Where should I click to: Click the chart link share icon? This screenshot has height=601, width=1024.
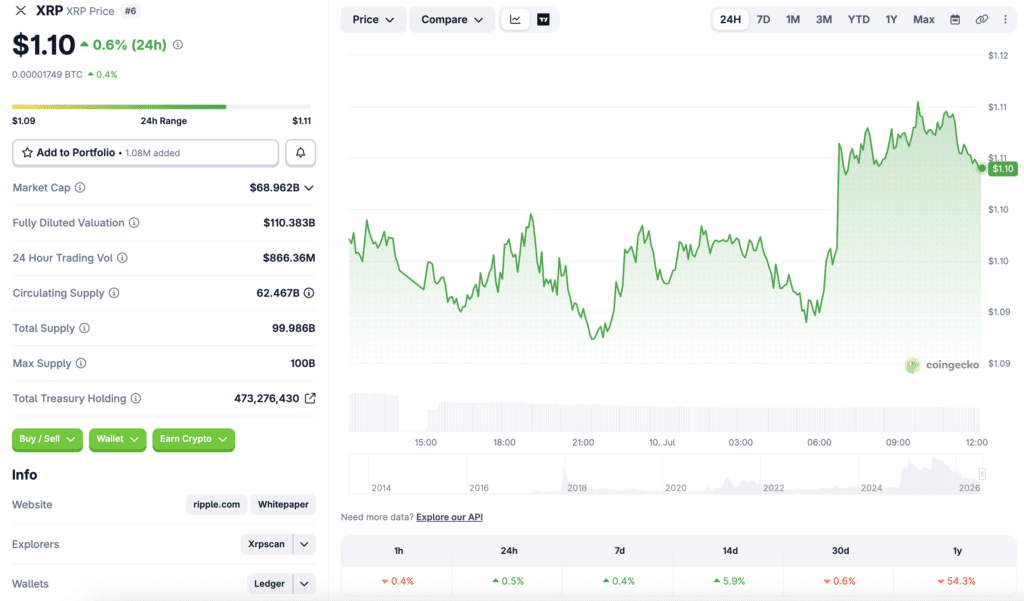982,20
